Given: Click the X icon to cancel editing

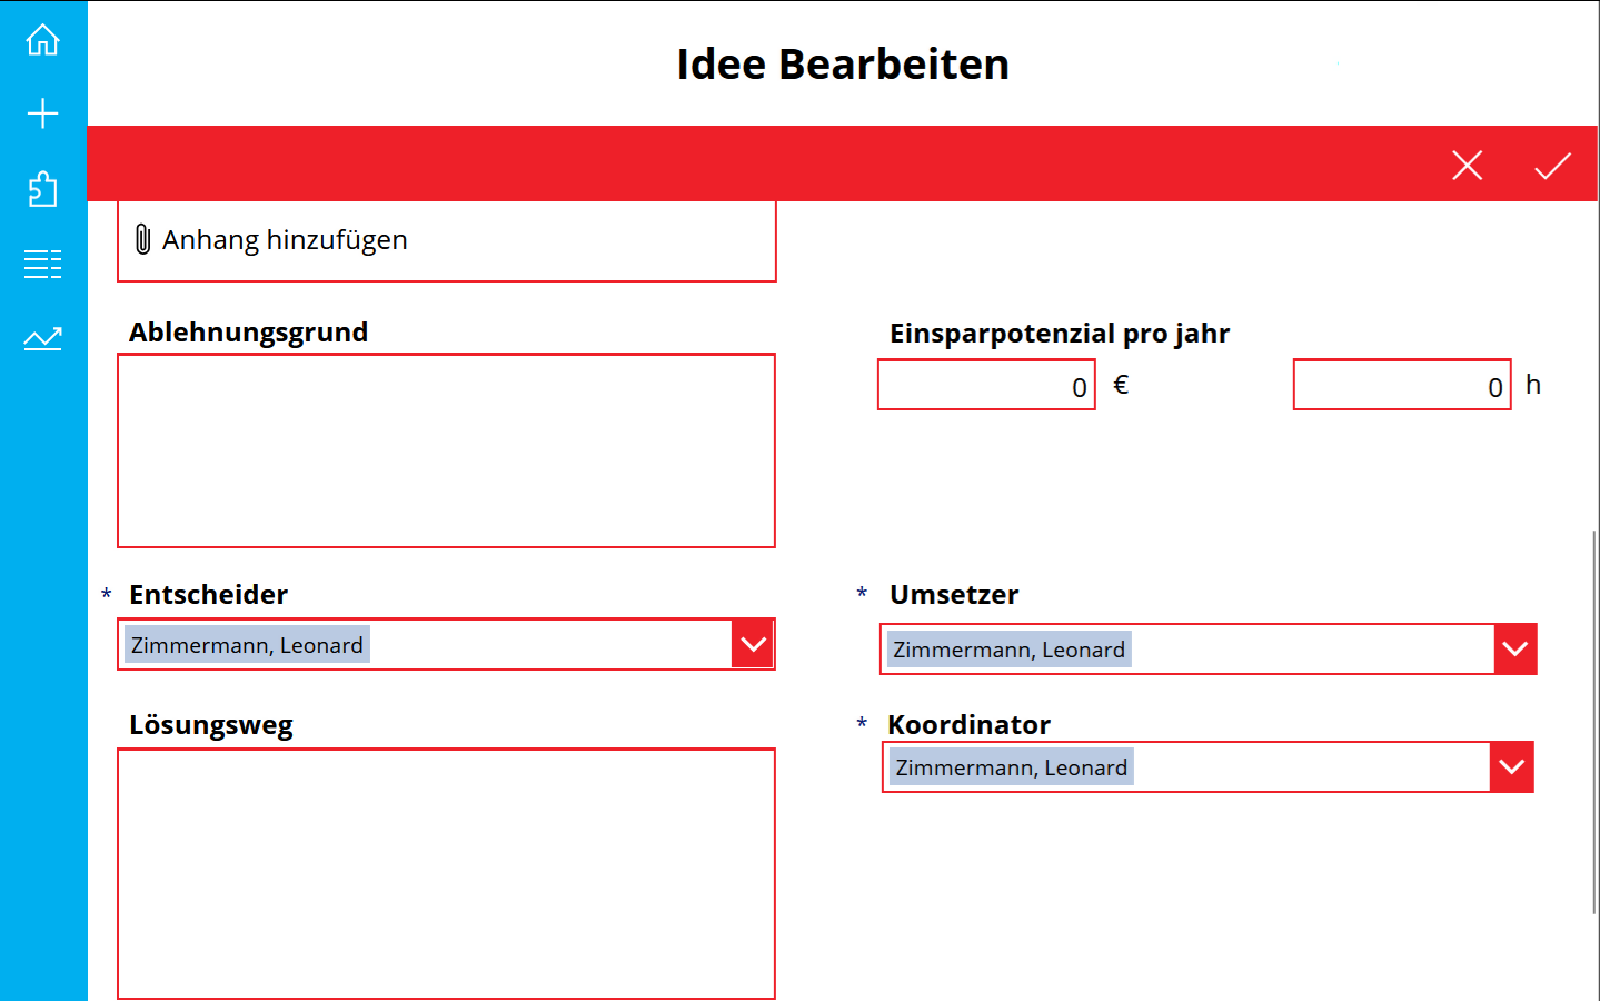Looking at the screenshot, I should coord(1466,165).
